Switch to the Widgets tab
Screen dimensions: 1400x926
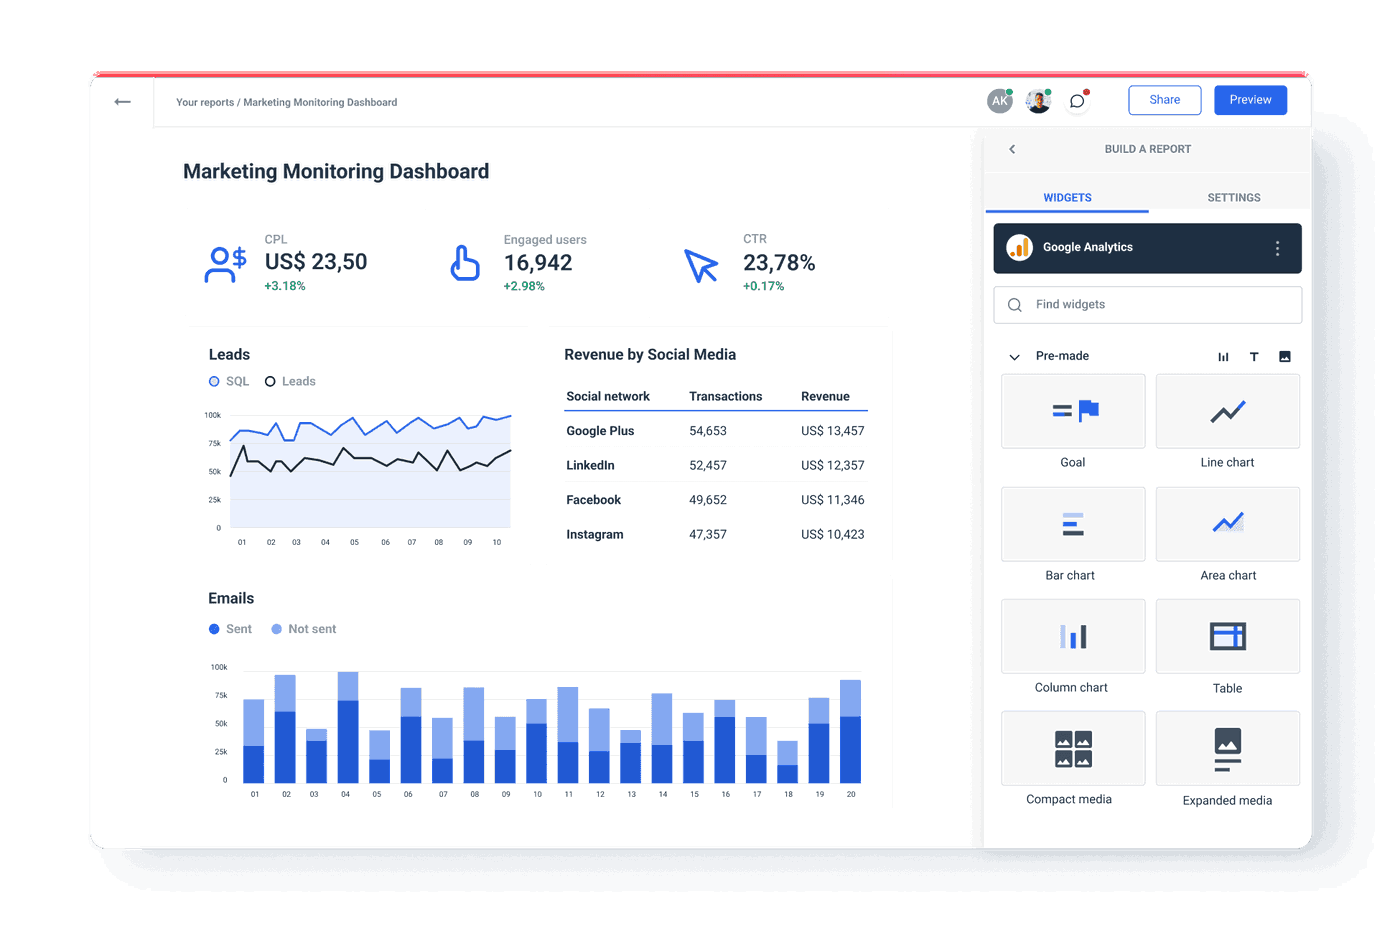[x=1067, y=197]
